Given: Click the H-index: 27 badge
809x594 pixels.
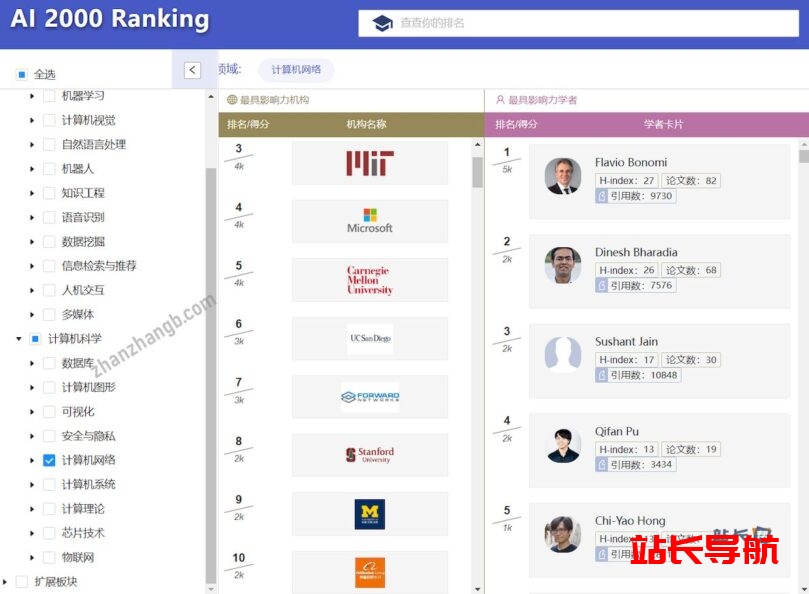Looking at the screenshot, I should point(626,181).
